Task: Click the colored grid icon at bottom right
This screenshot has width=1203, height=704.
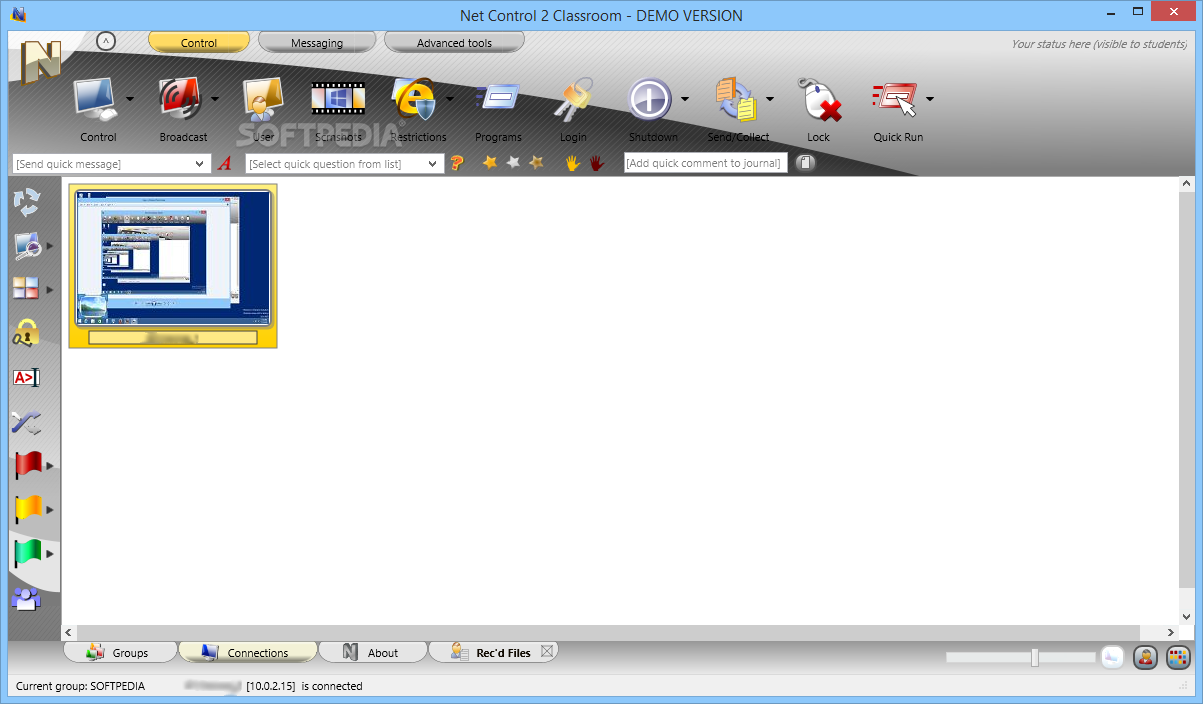Action: pyautogui.click(x=1178, y=657)
